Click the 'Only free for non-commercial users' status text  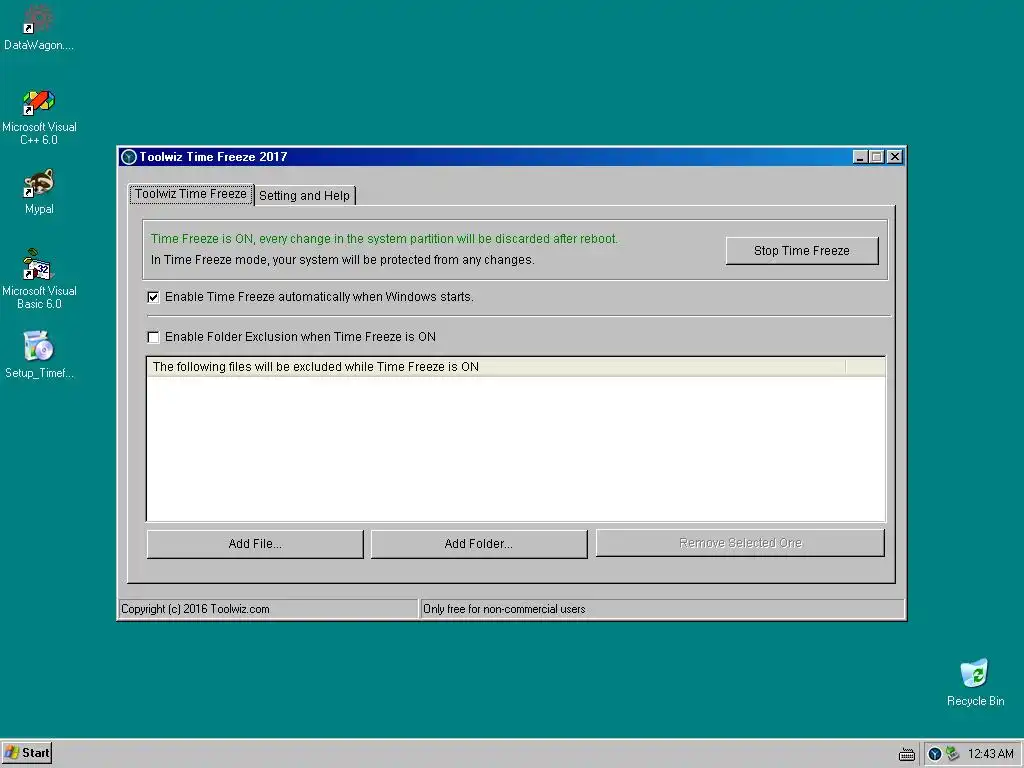point(504,609)
